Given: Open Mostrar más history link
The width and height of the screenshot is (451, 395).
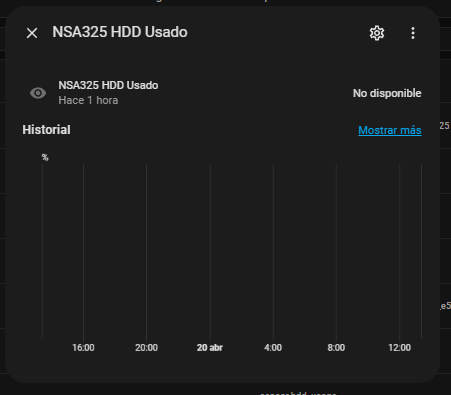Looking at the screenshot, I should pyautogui.click(x=390, y=130).
